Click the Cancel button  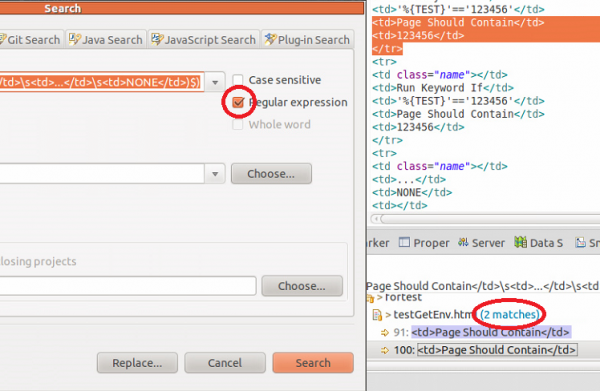coord(225,363)
